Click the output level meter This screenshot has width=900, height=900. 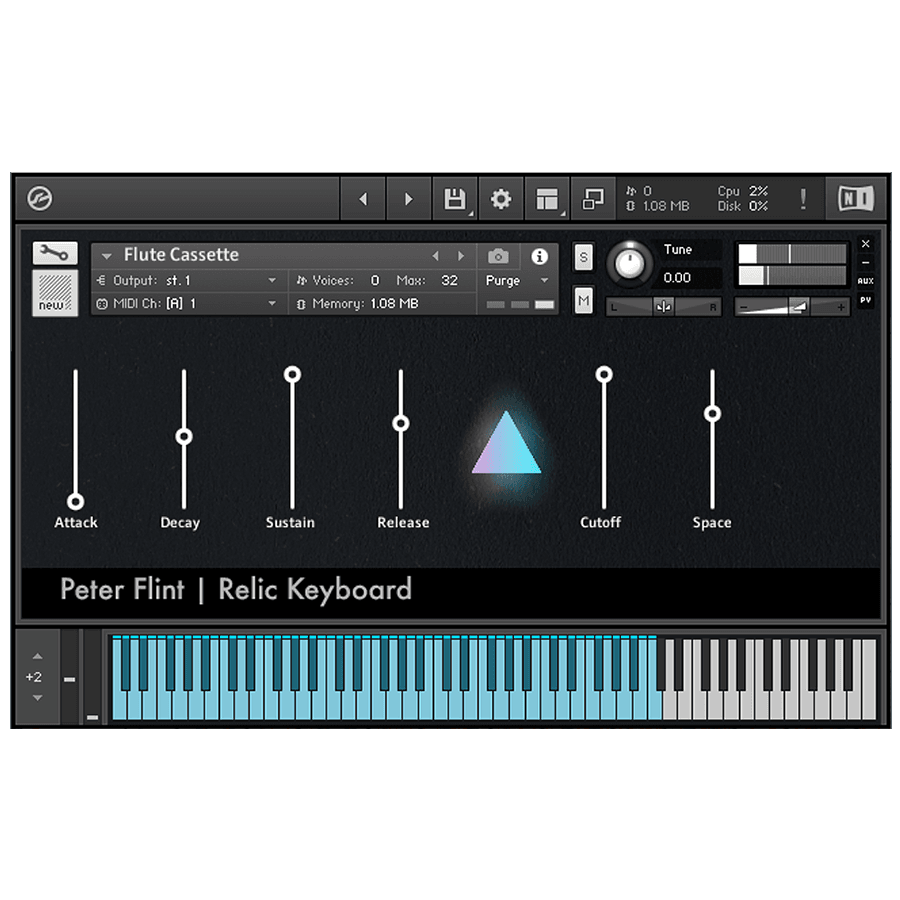pyautogui.click(x=792, y=264)
